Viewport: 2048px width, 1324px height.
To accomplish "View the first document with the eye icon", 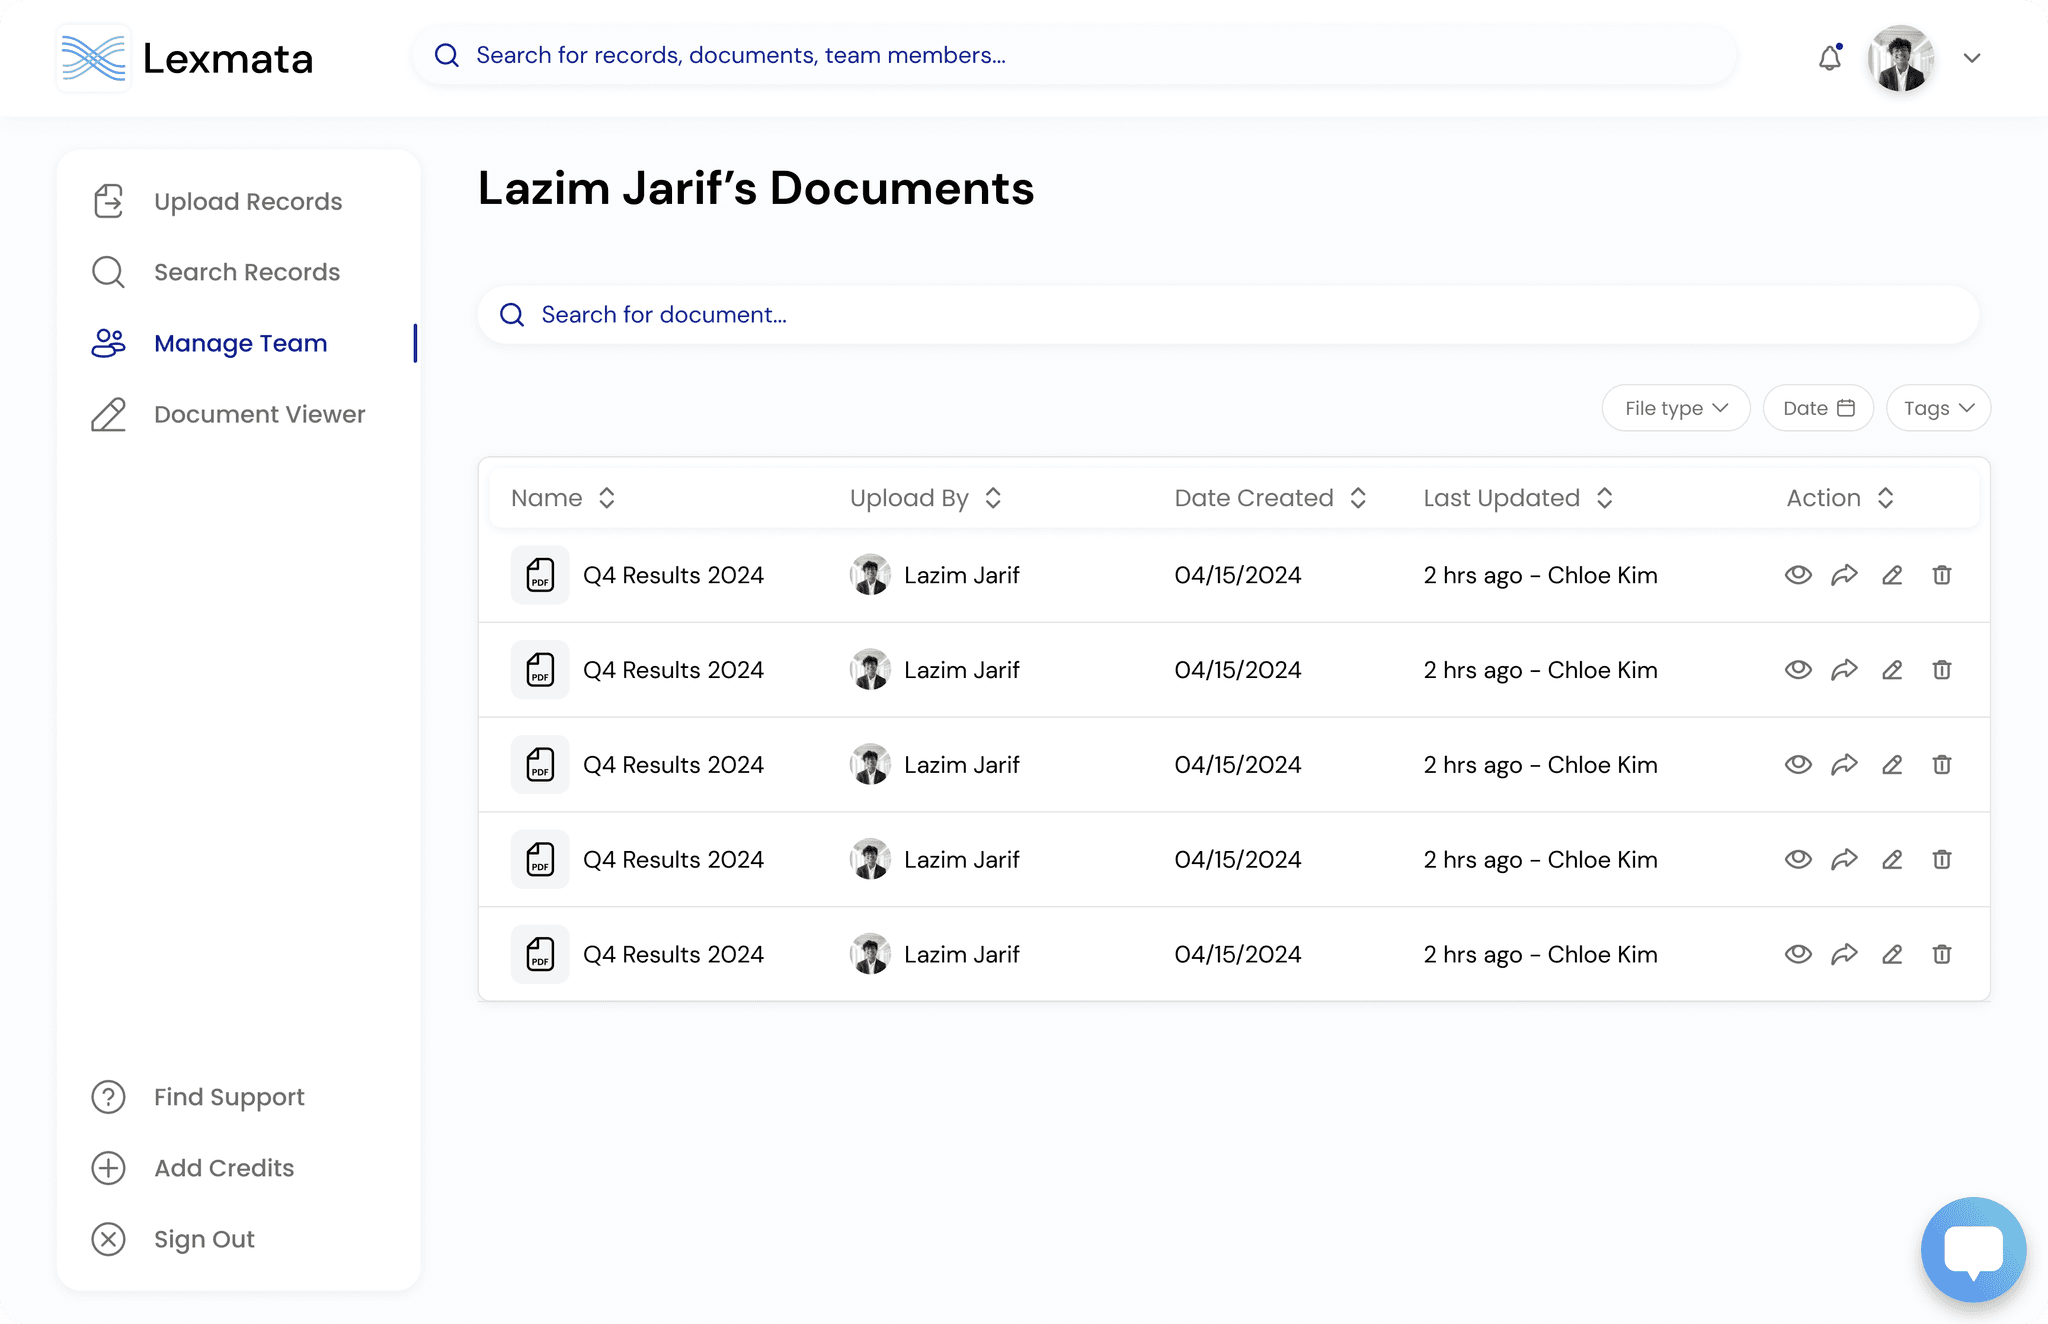I will (1798, 575).
